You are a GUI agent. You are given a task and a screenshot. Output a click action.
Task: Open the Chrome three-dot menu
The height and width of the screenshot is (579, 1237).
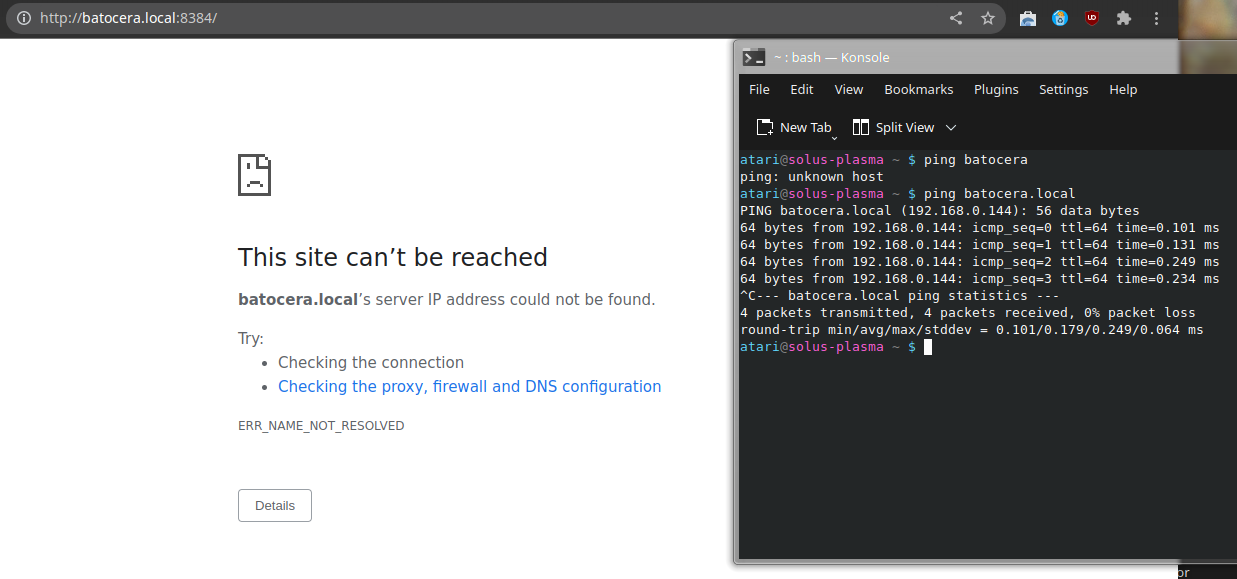coord(1156,17)
